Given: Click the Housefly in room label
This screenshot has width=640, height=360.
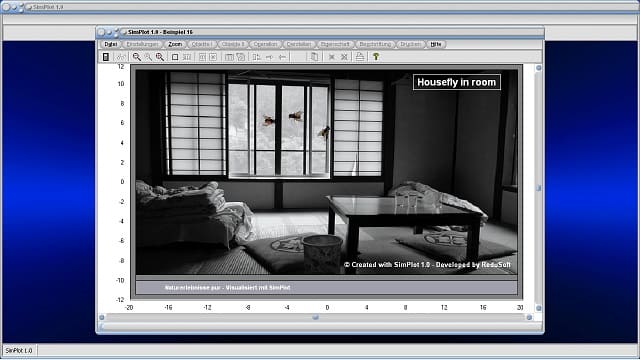Looking at the screenshot, I should [457, 82].
